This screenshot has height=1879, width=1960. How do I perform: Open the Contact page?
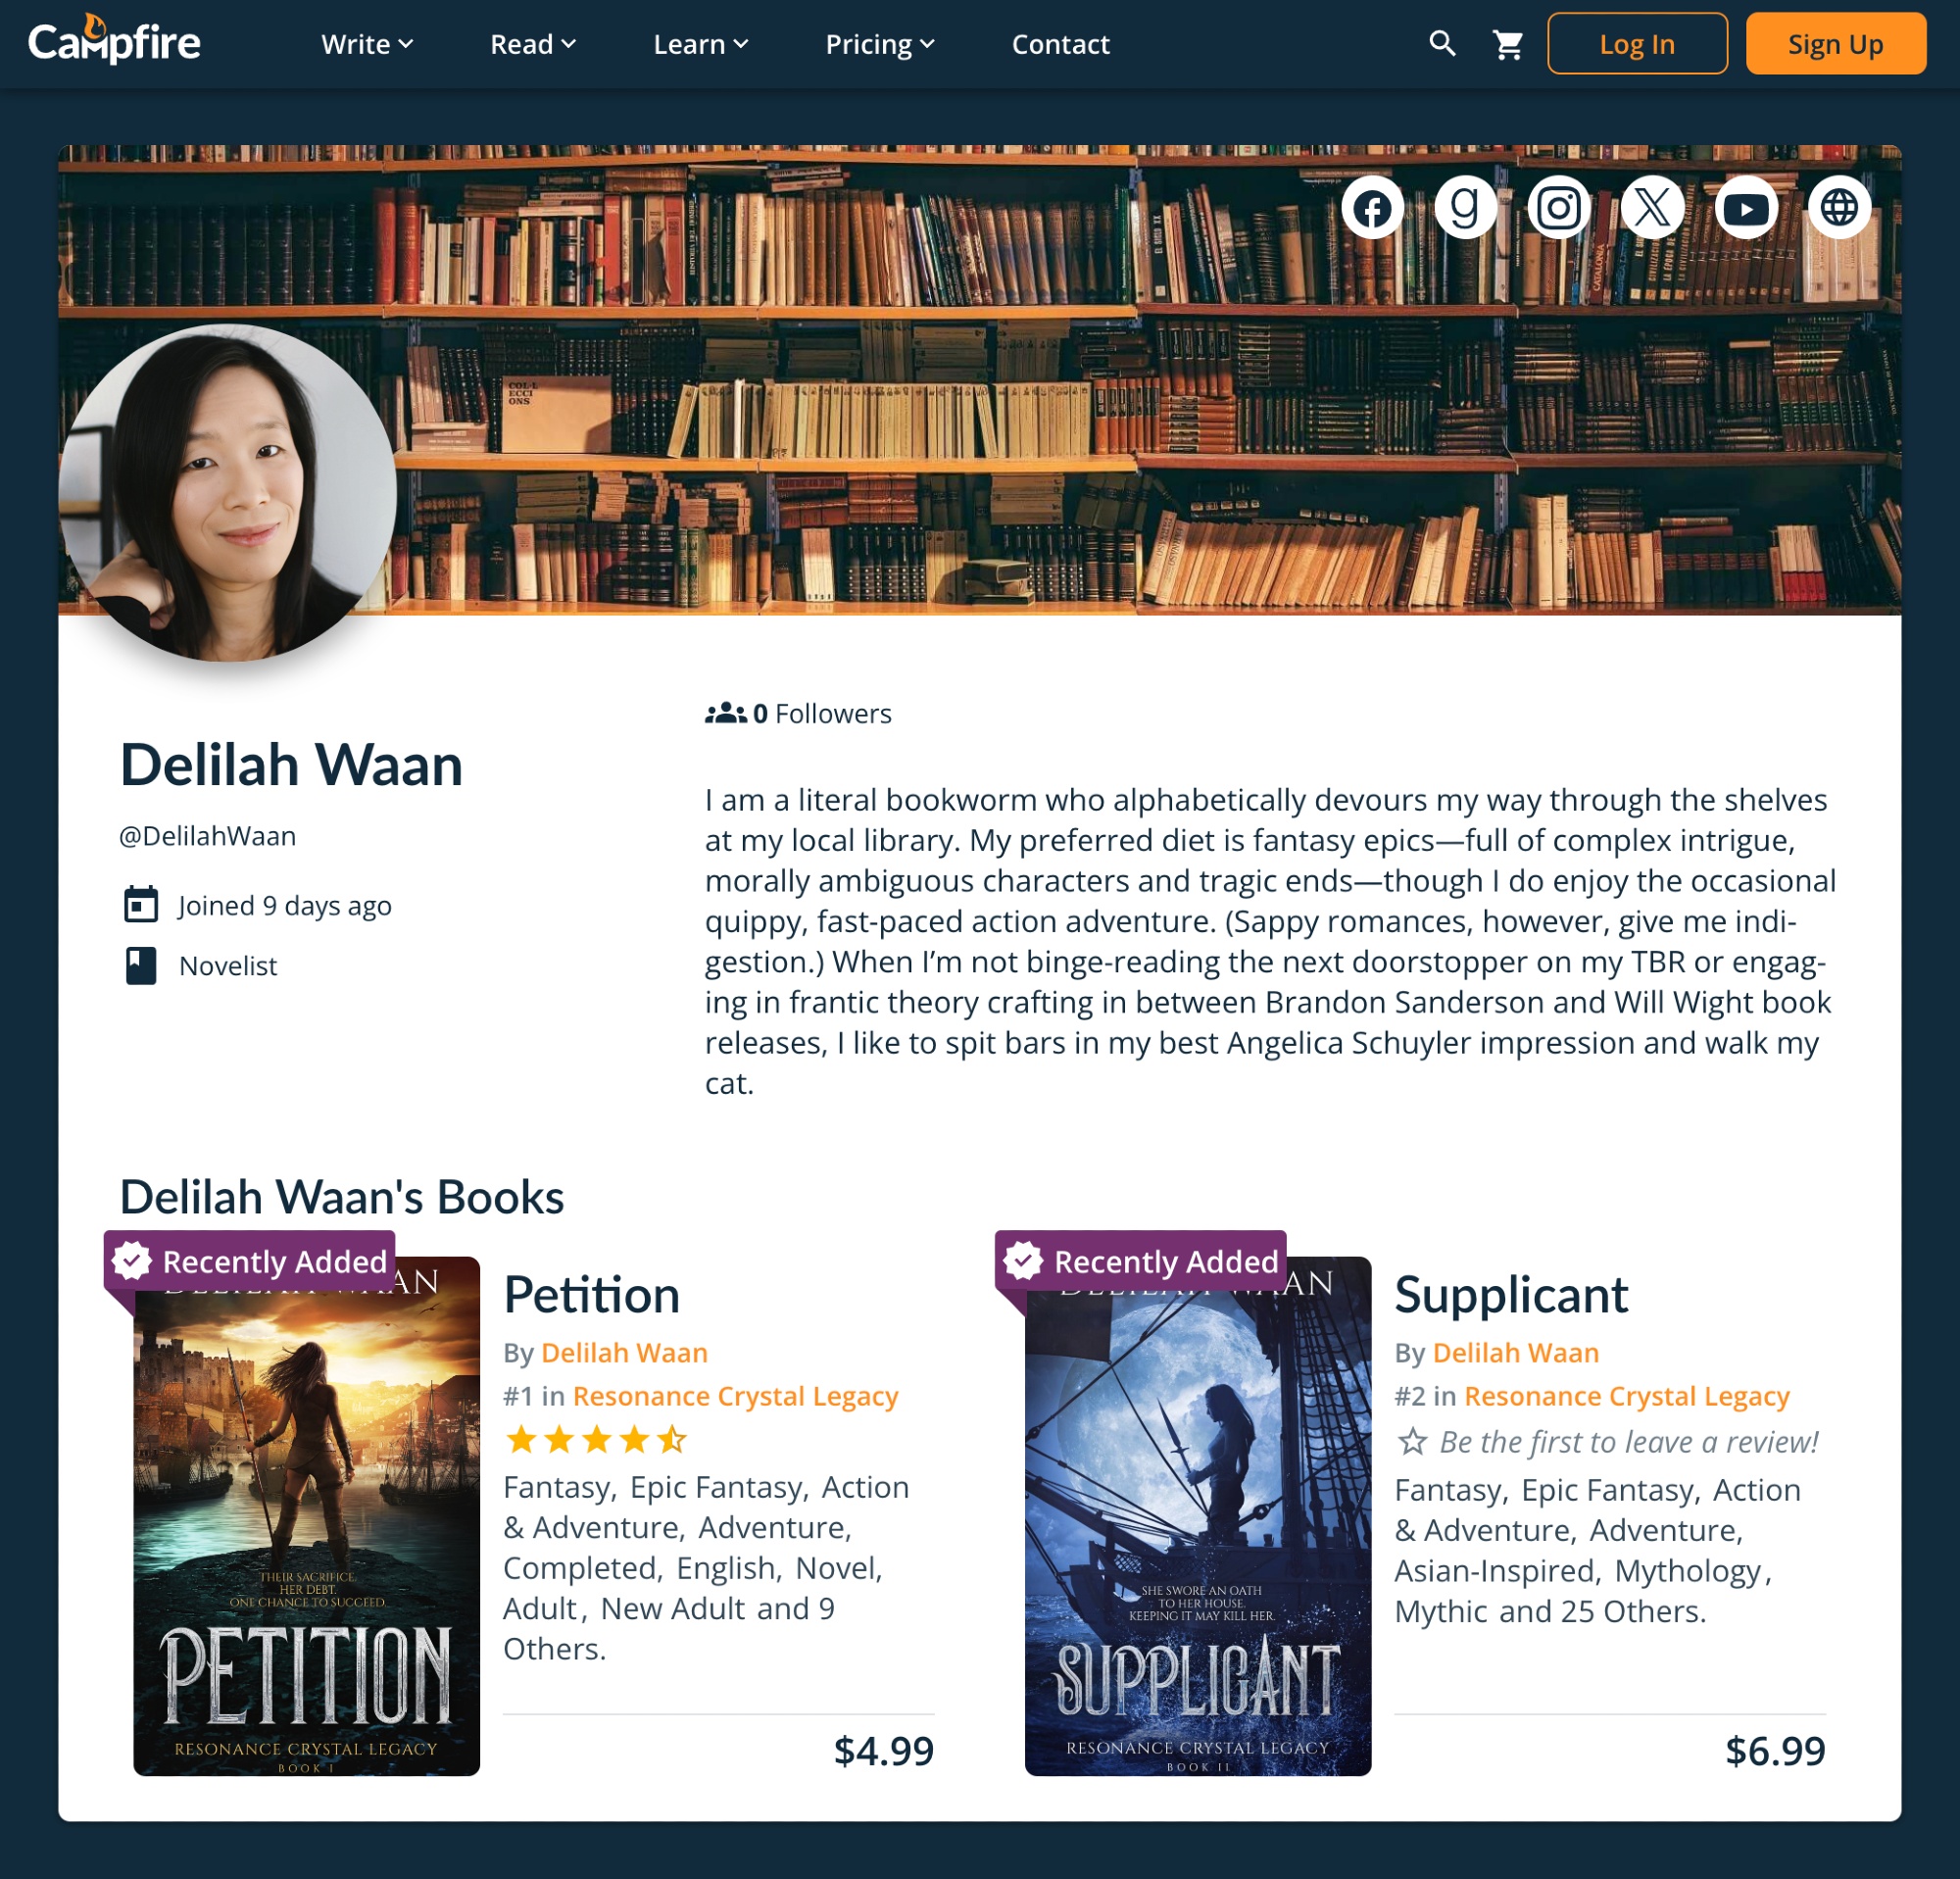tap(1060, 44)
